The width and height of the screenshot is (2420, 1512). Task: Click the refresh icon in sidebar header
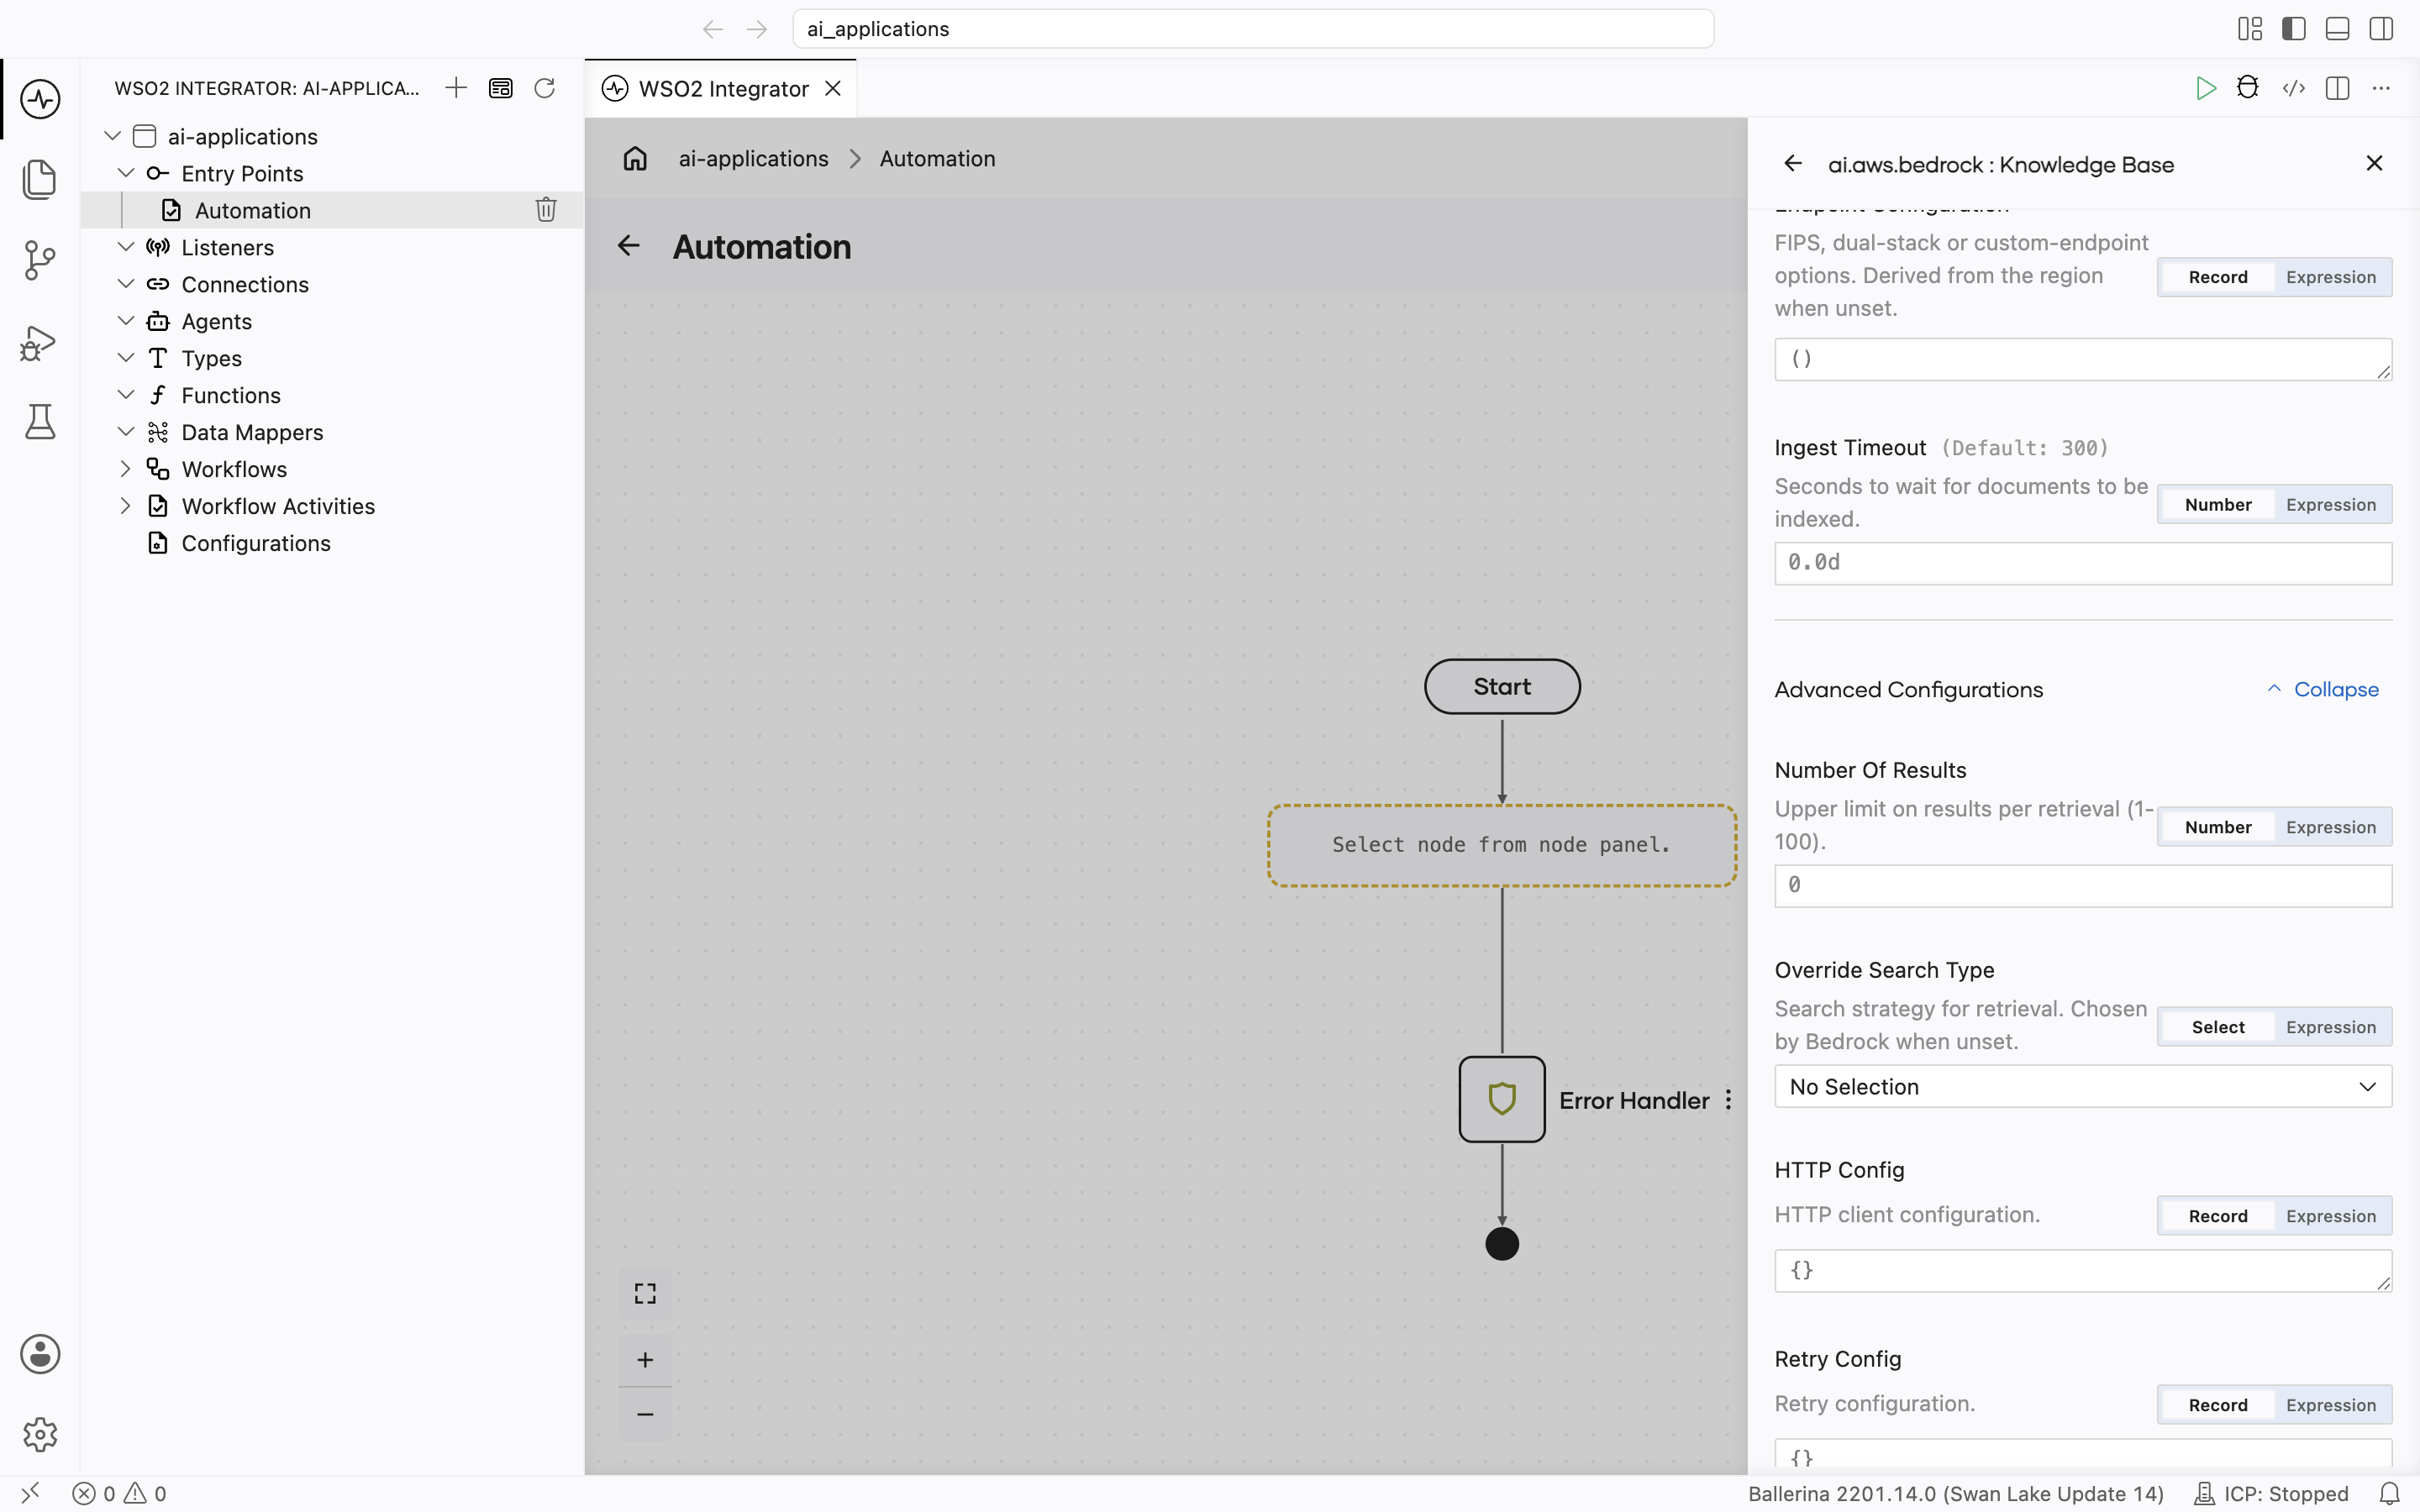tap(544, 88)
